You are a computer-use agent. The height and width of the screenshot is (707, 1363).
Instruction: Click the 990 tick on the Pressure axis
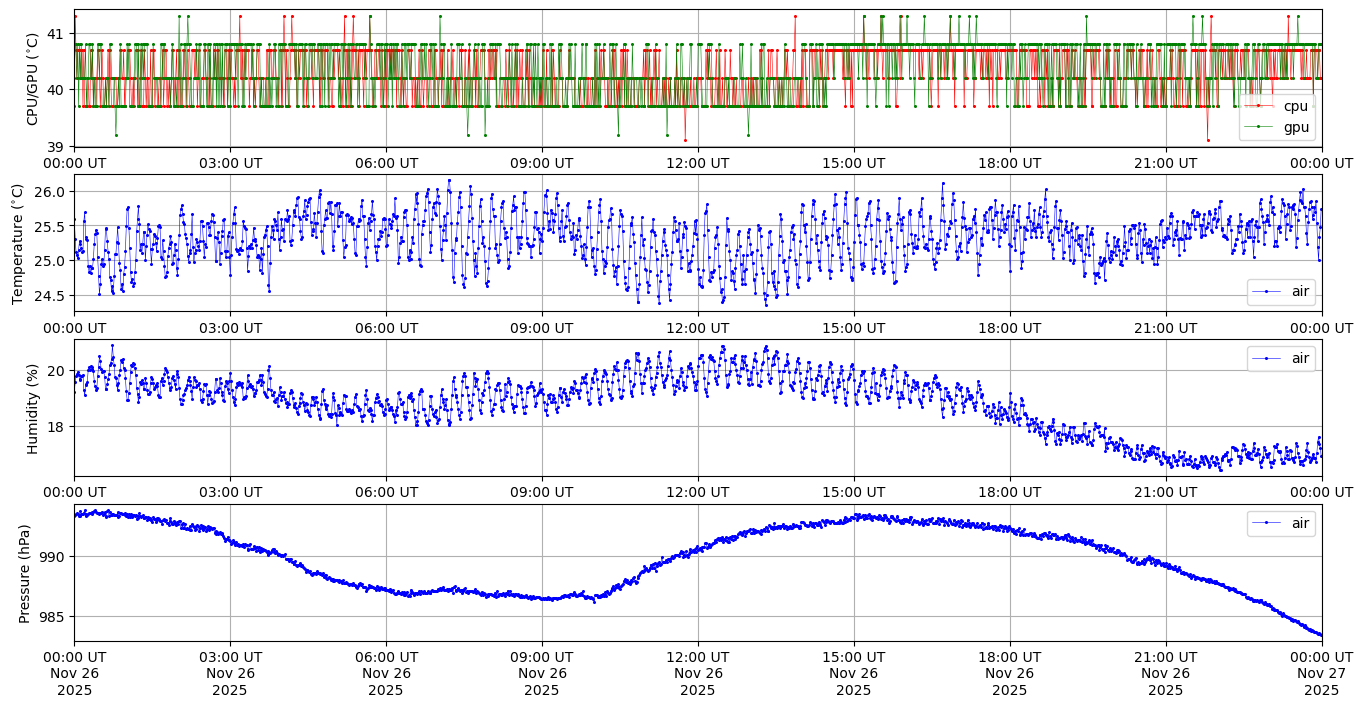pos(52,556)
